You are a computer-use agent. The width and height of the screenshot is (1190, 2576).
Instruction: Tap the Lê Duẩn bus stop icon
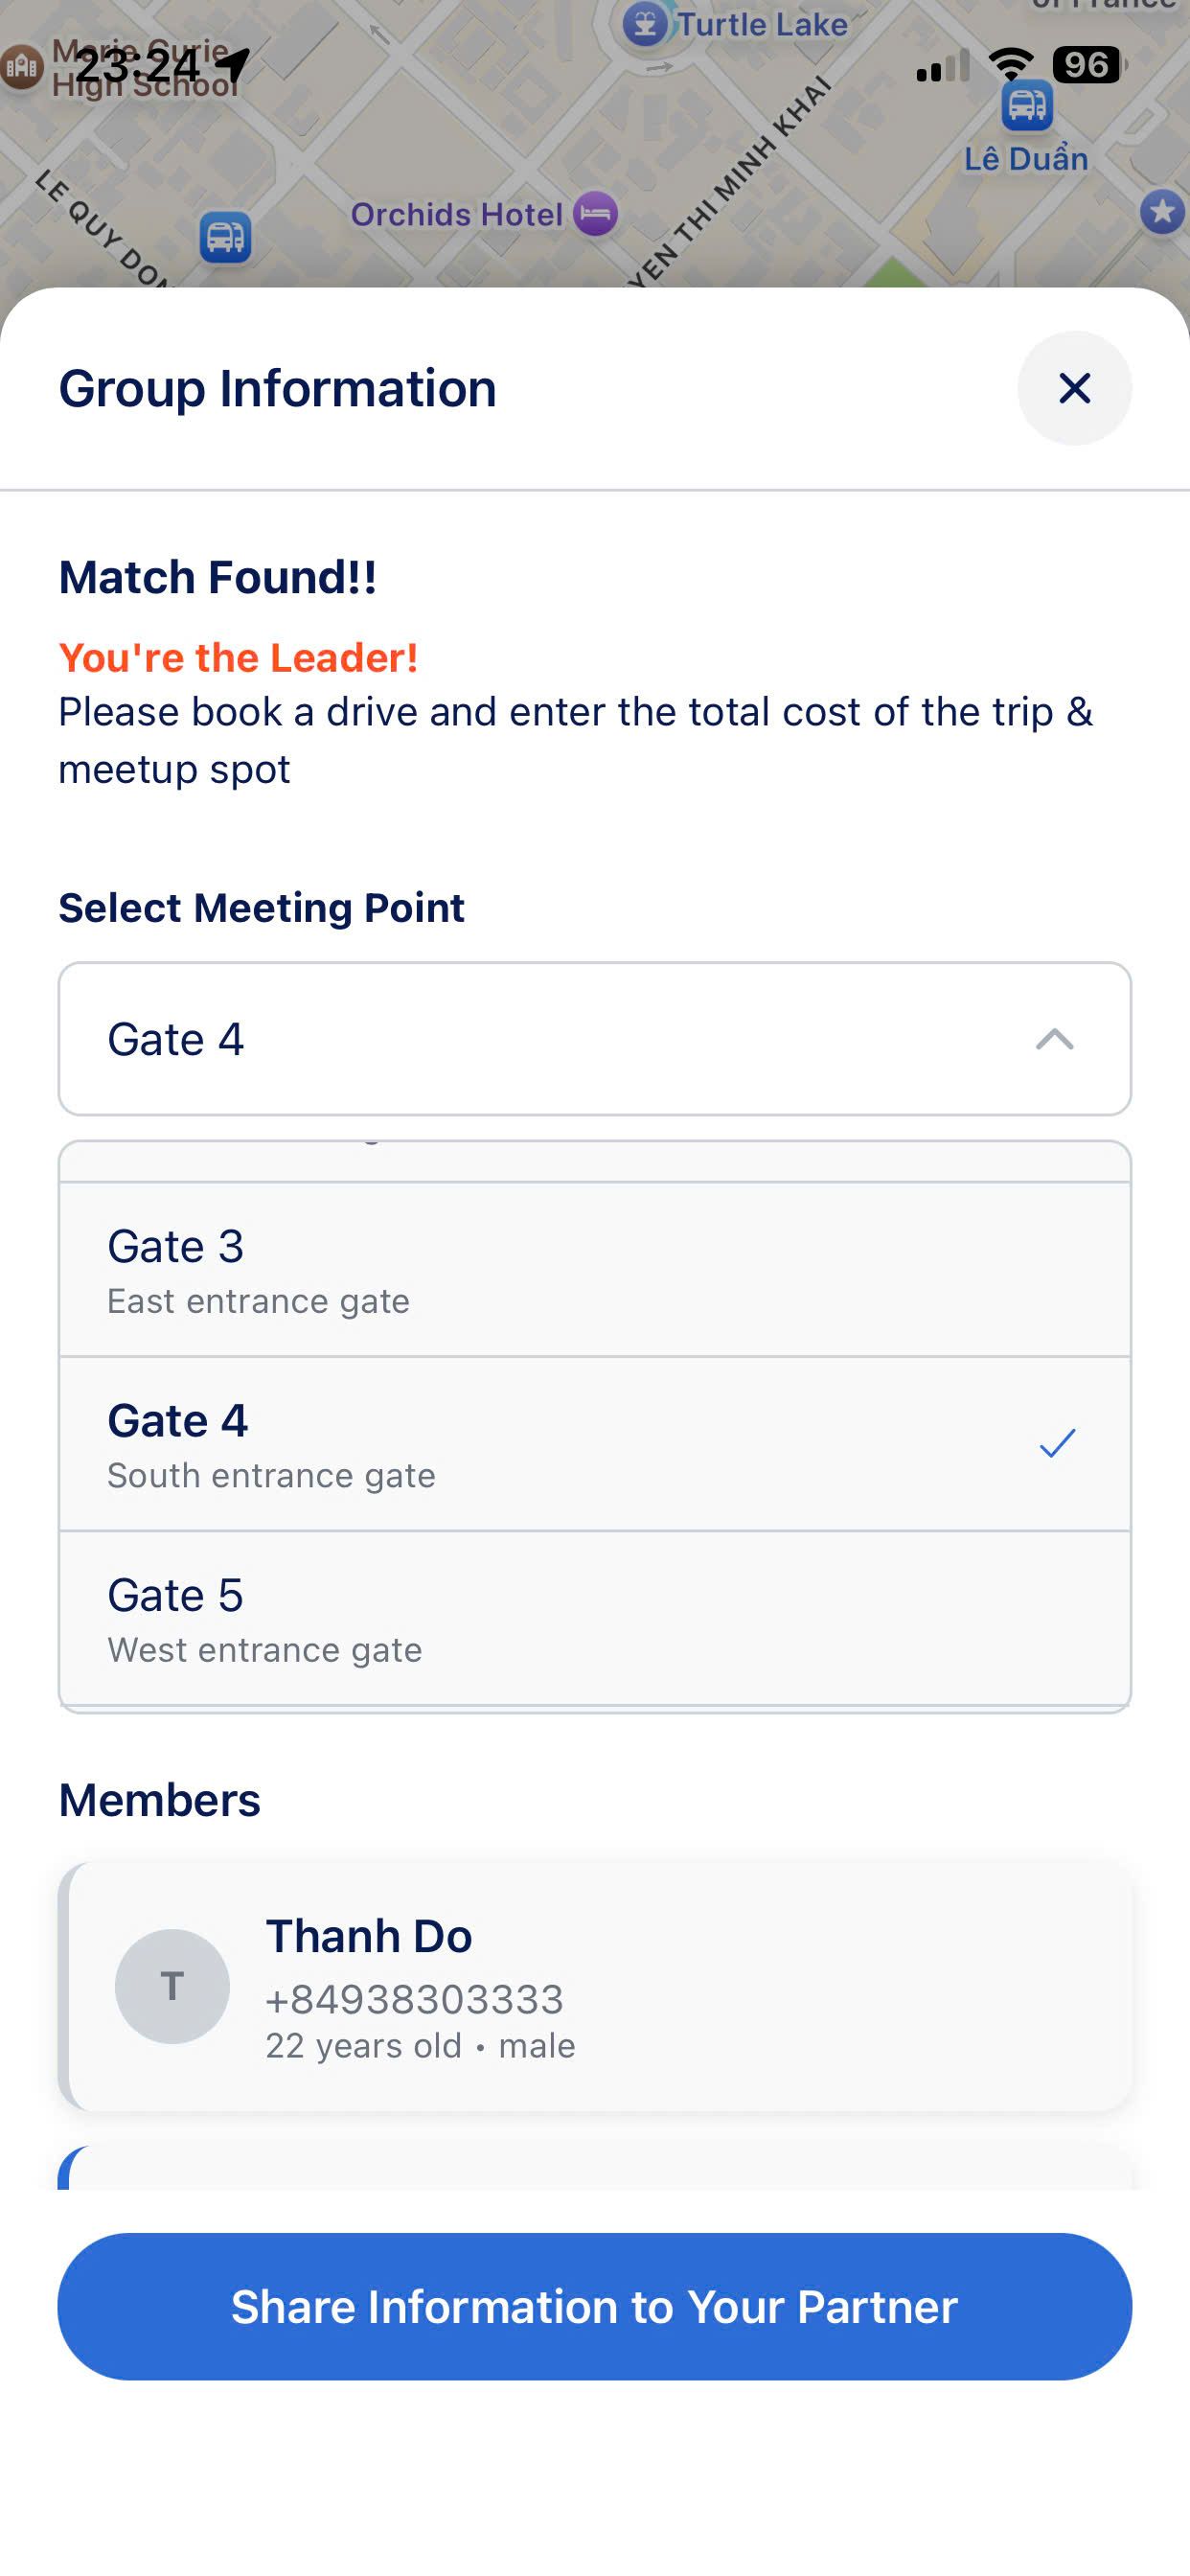tap(1026, 105)
